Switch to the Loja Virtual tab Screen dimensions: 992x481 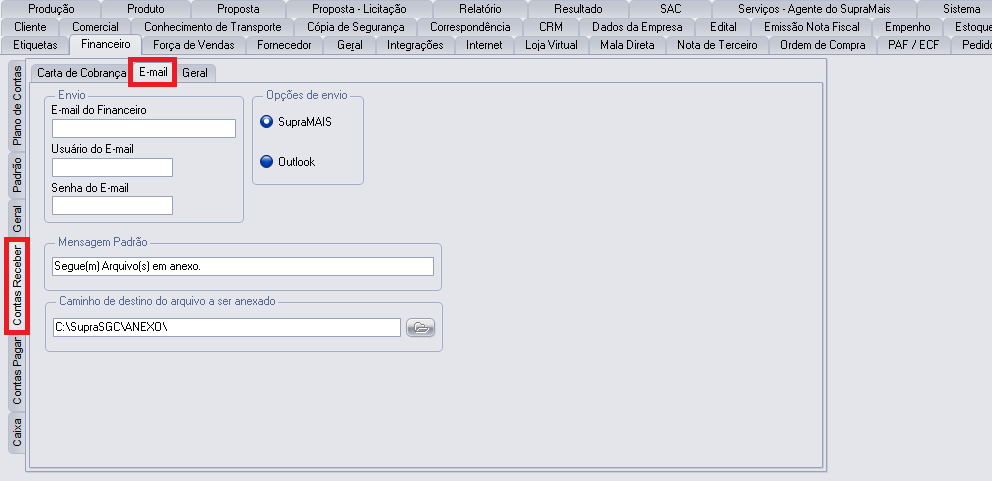pos(551,45)
